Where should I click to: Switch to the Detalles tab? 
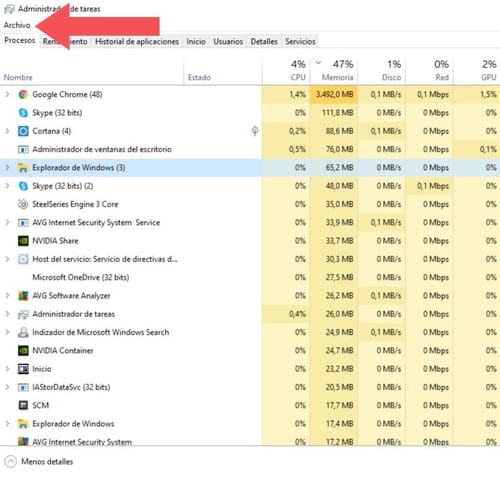[264, 42]
